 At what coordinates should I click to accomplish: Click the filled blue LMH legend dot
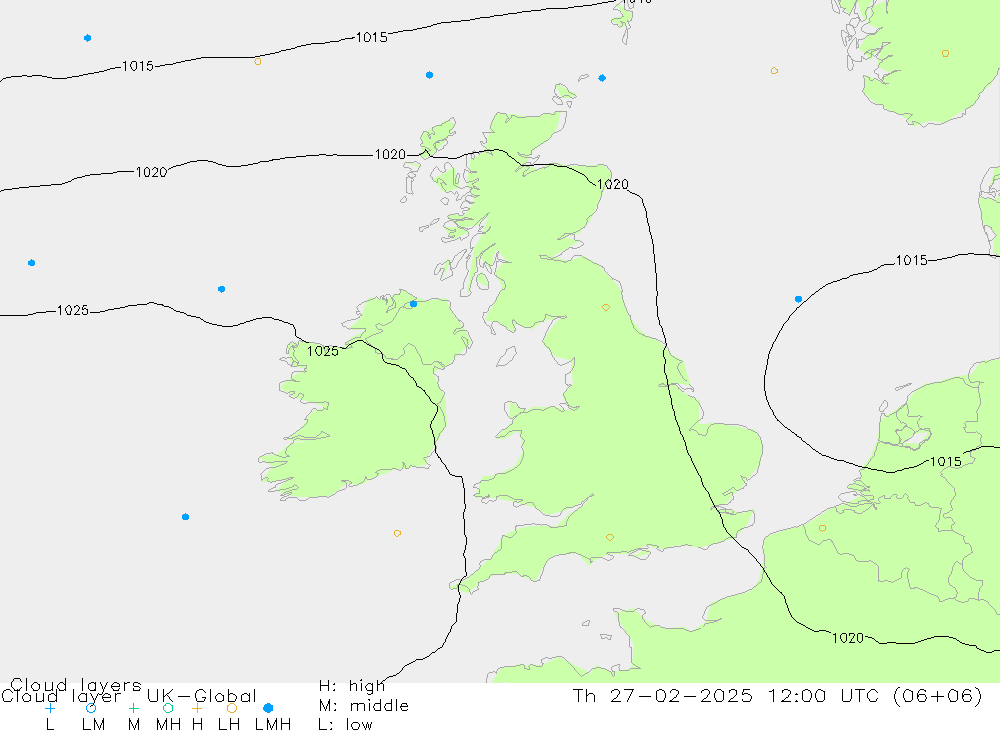[268, 708]
